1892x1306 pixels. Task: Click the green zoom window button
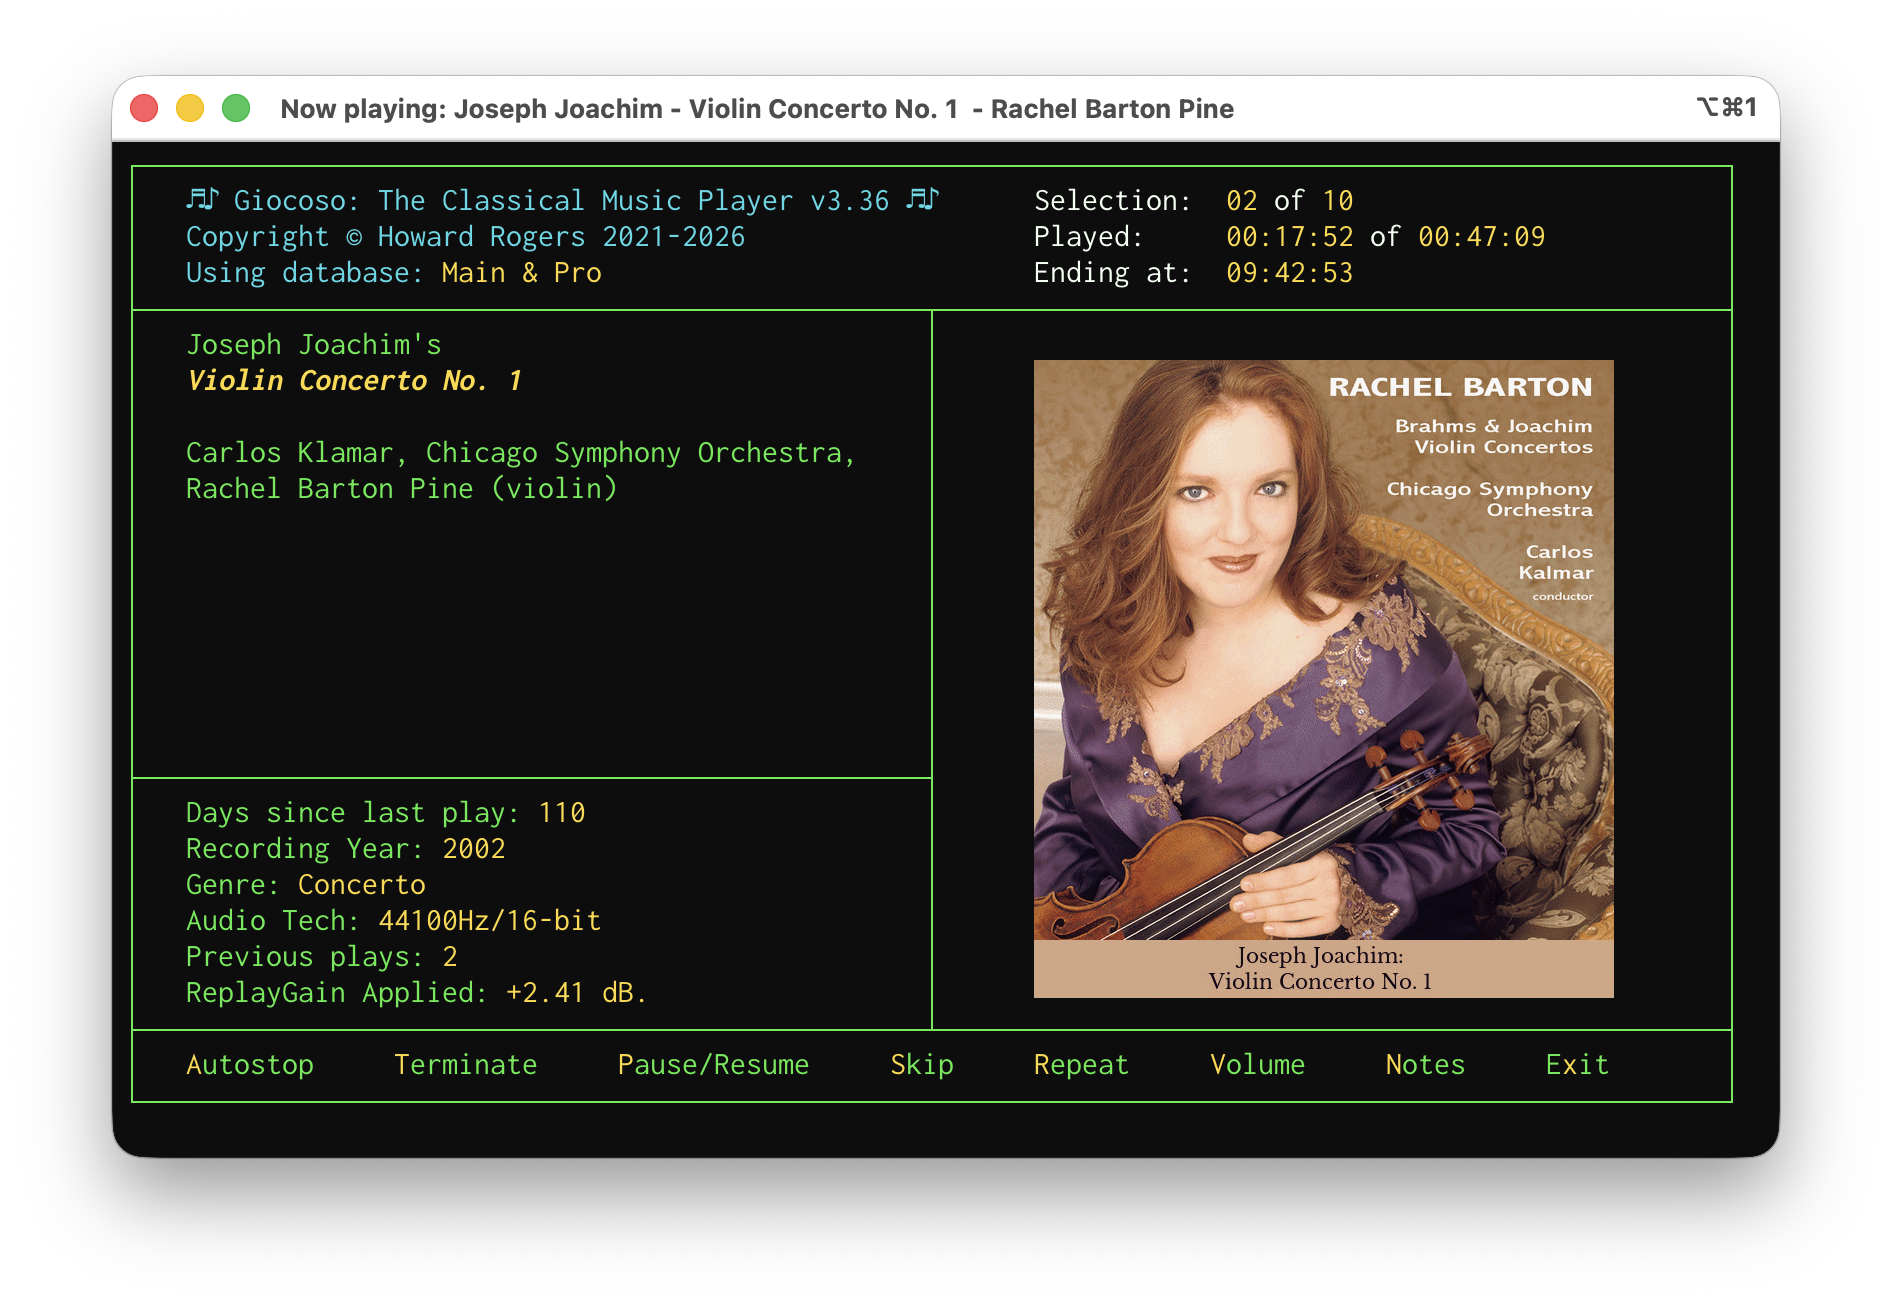click(x=236, y=108)
